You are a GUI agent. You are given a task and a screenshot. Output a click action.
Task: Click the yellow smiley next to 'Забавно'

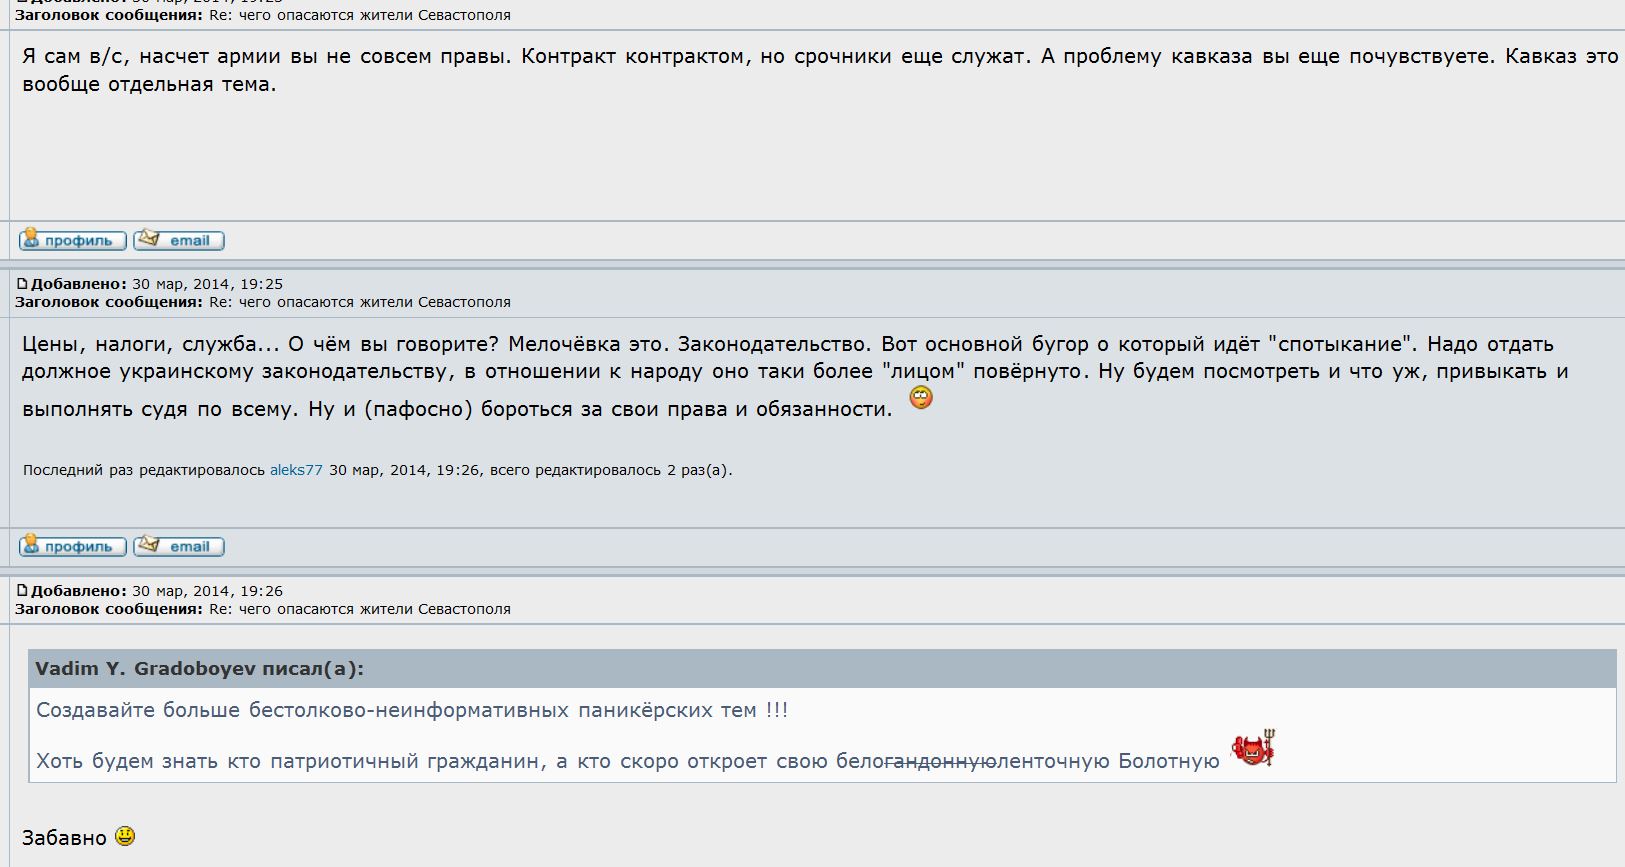(x=125, y=835)
